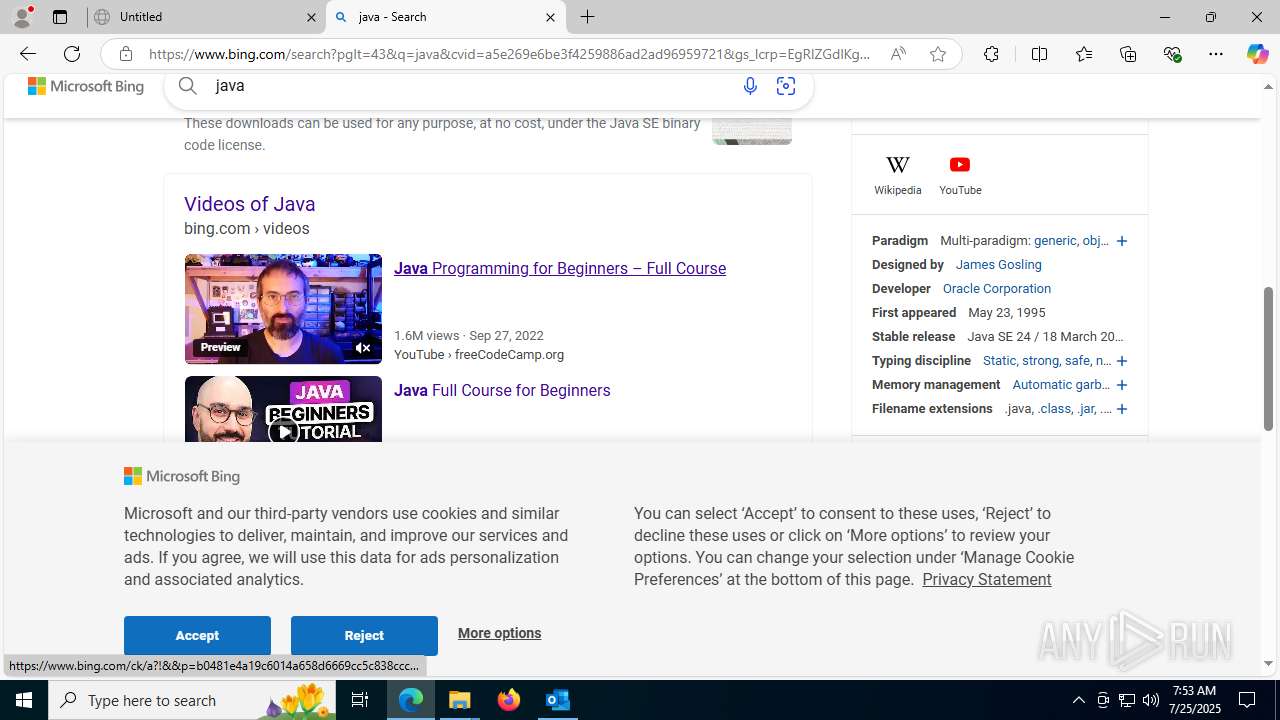Open File Explorer from the taskbar
Viewport: 1280px width, 720px height.
(x=460, y=700)
